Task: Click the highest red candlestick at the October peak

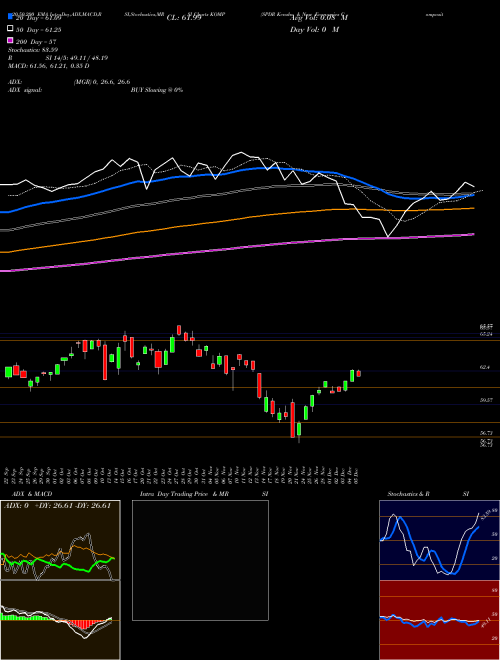Action: pos(179,330)
